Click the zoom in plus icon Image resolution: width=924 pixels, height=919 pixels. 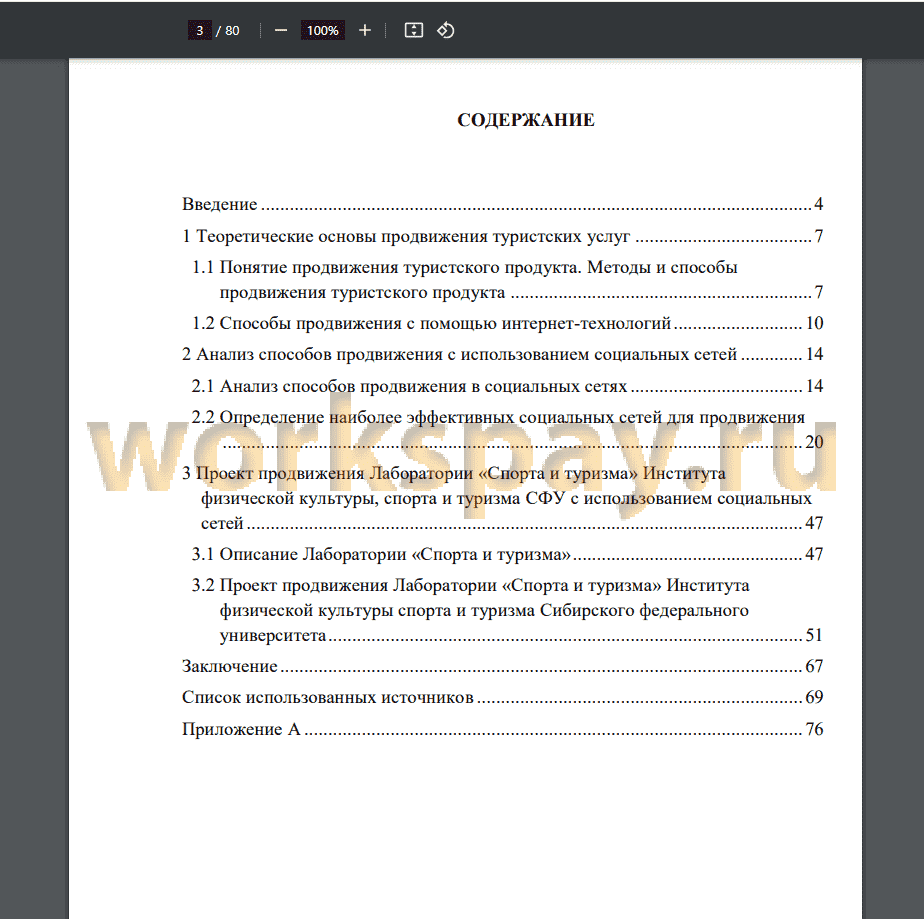click(365, 31)
